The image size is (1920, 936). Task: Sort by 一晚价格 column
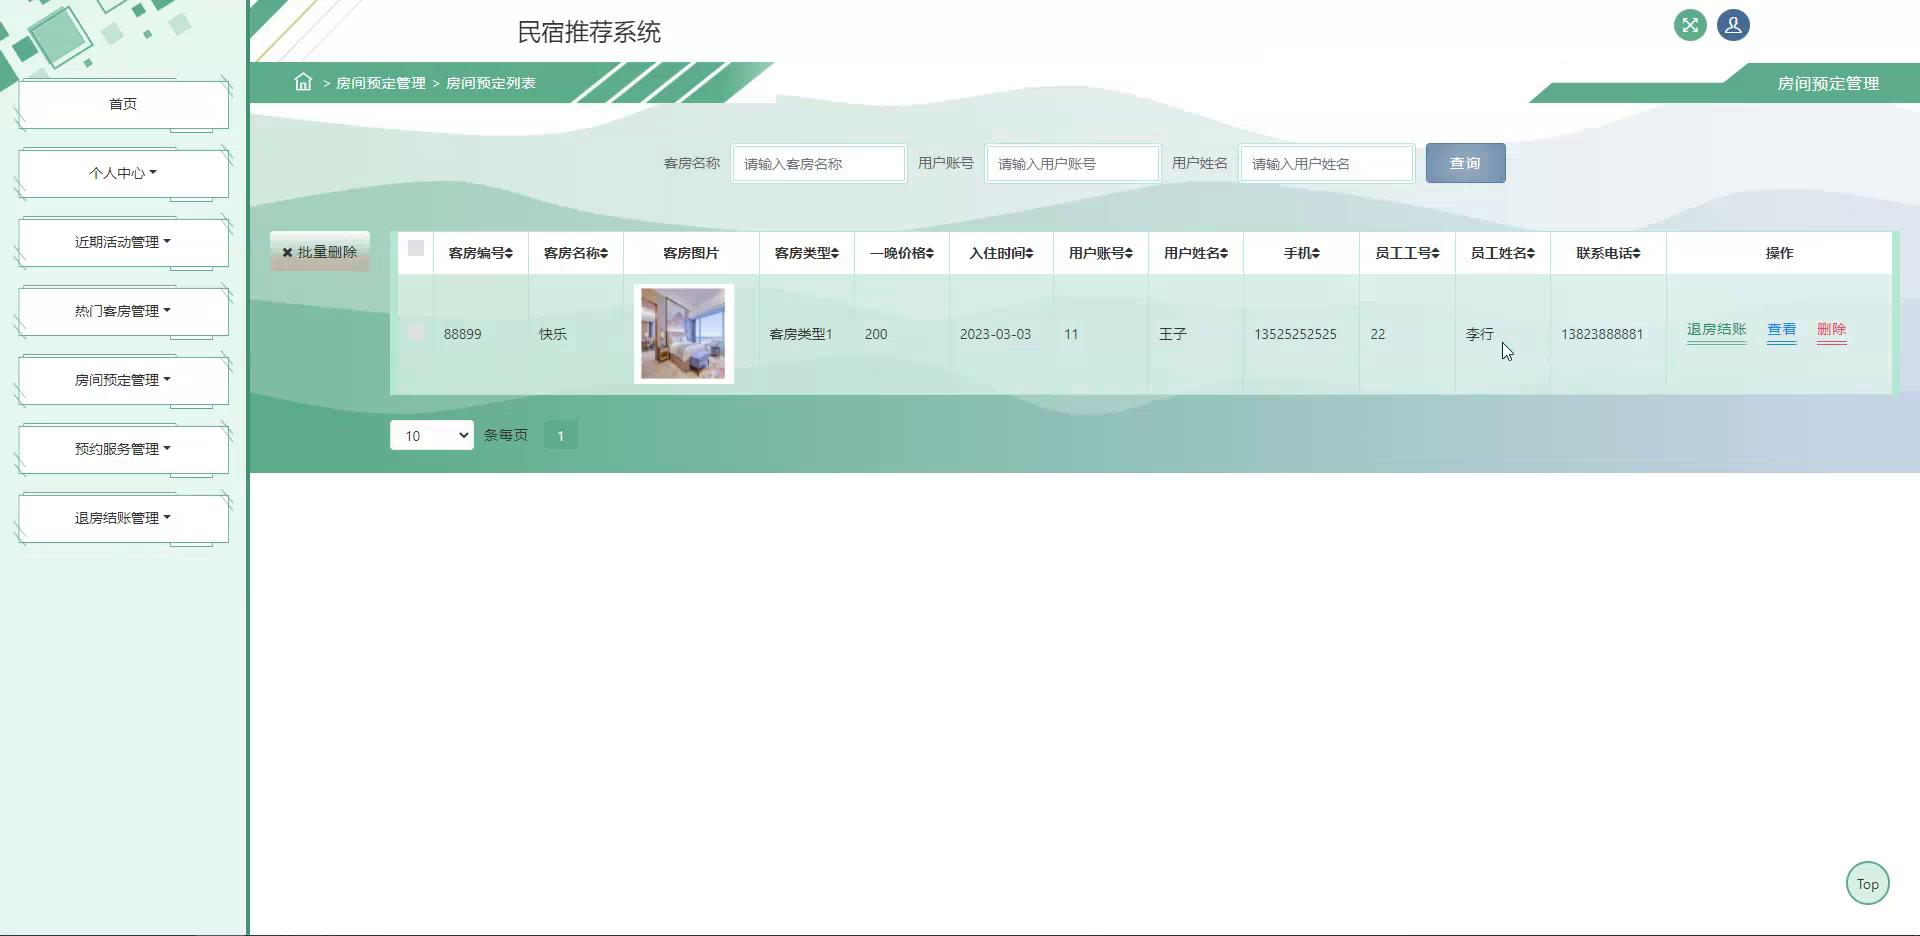tap(902, 253)
